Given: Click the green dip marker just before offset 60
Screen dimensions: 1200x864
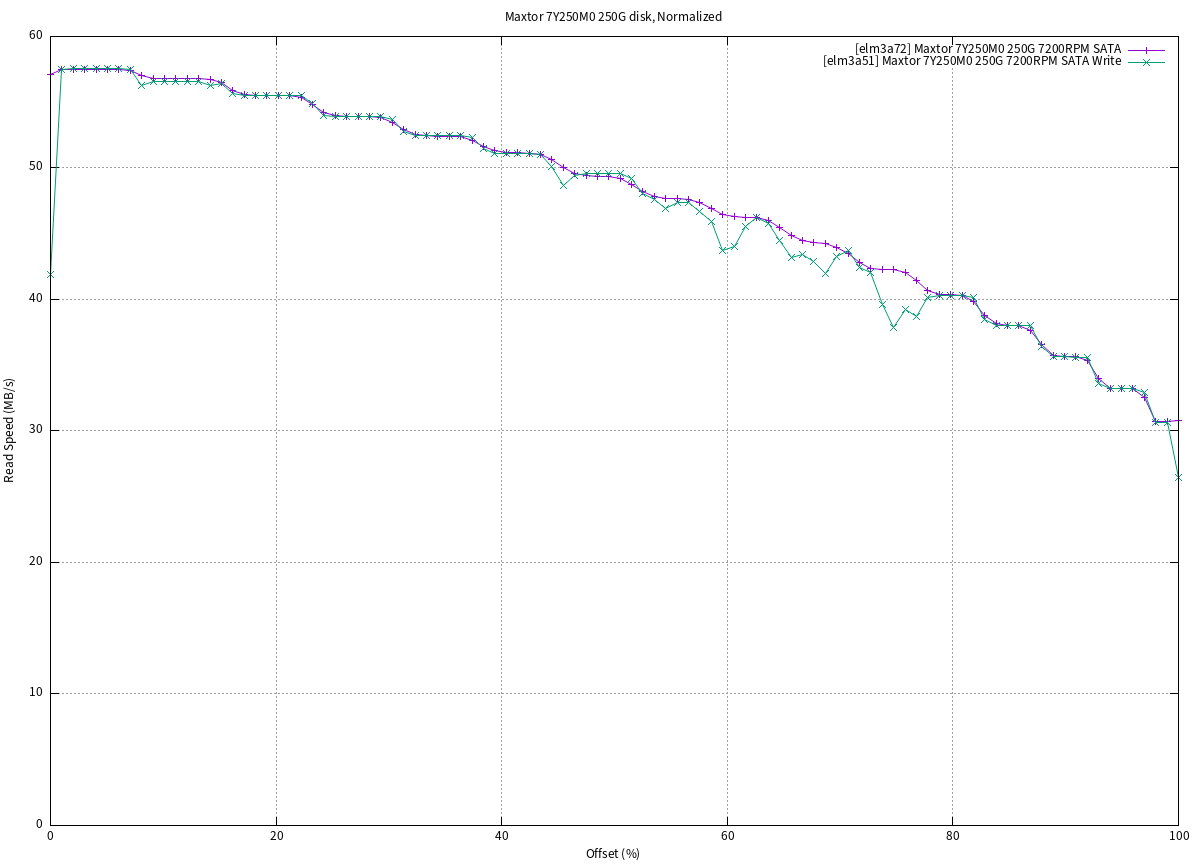Looking at the screenshot, I should [723, 250].
